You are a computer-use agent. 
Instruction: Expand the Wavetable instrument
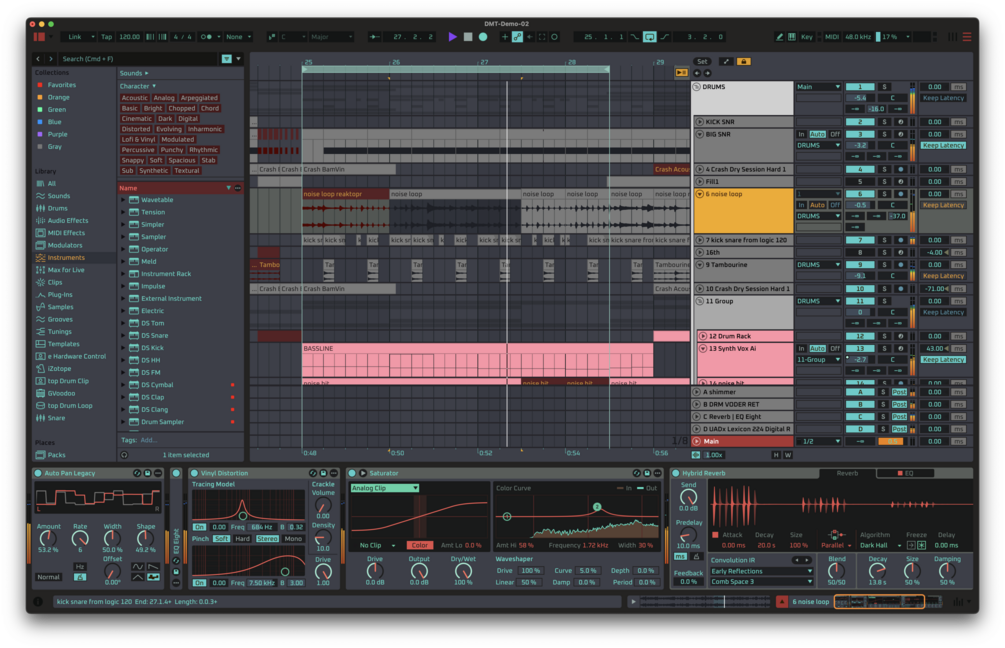point(123,200)
